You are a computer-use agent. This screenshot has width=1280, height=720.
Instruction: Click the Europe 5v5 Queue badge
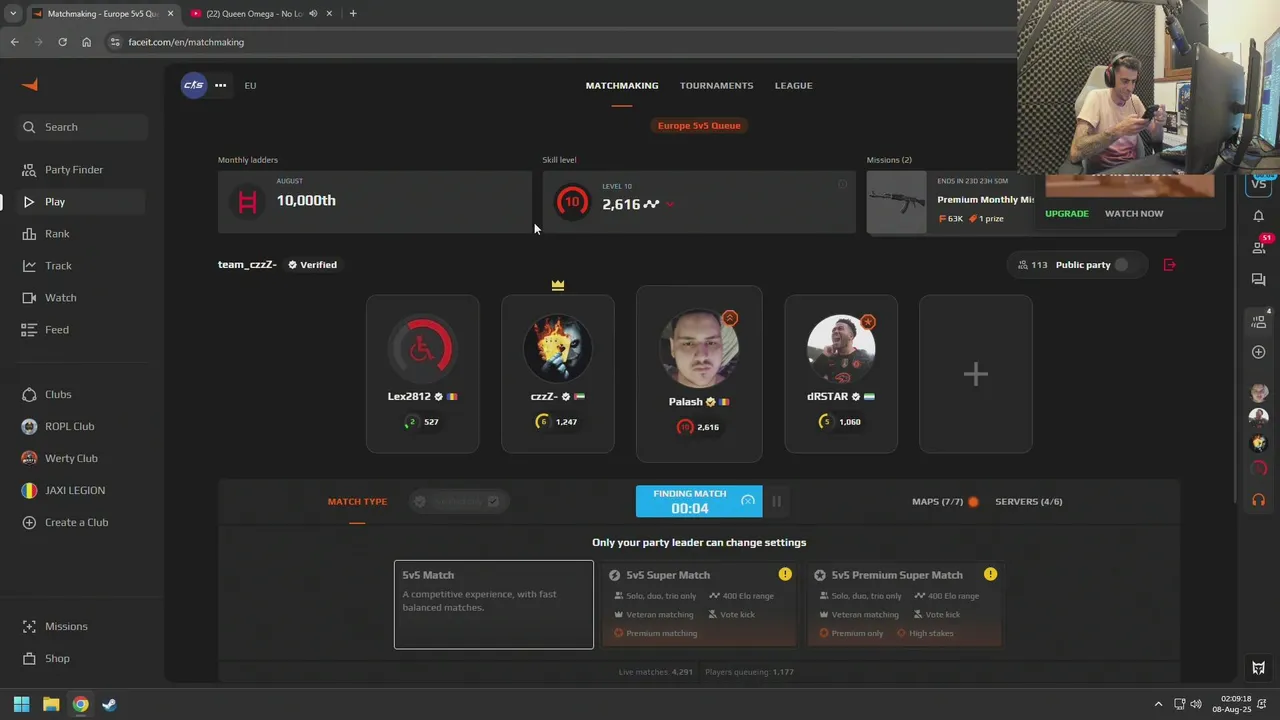point(699,126)
